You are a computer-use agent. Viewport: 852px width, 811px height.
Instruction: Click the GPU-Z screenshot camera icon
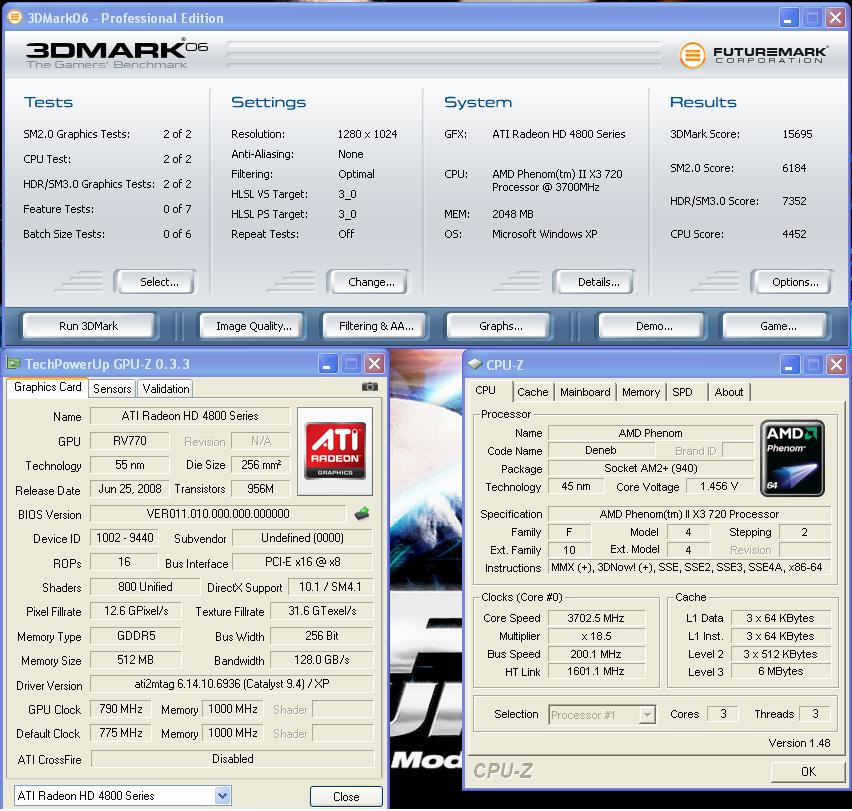click(x=369, y=387)
